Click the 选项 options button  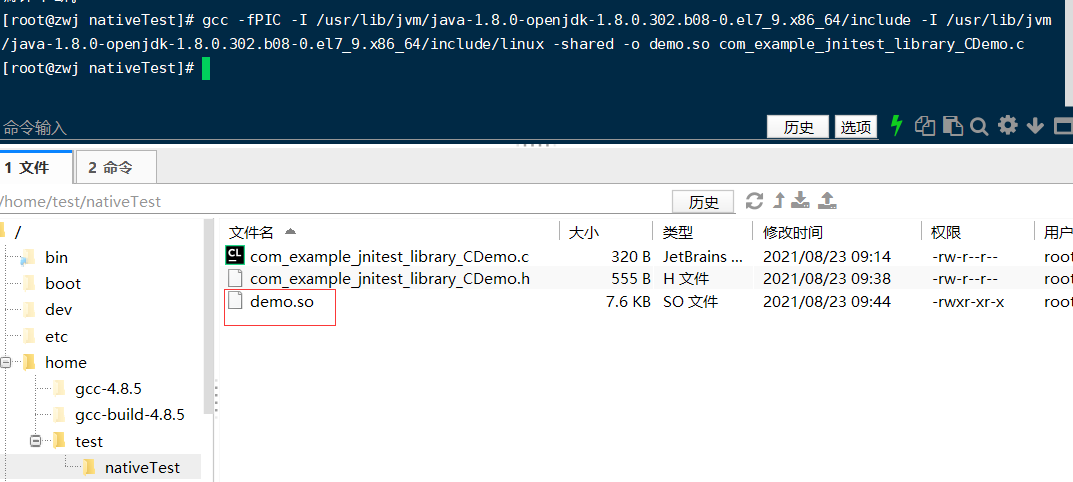coord(855,127)
